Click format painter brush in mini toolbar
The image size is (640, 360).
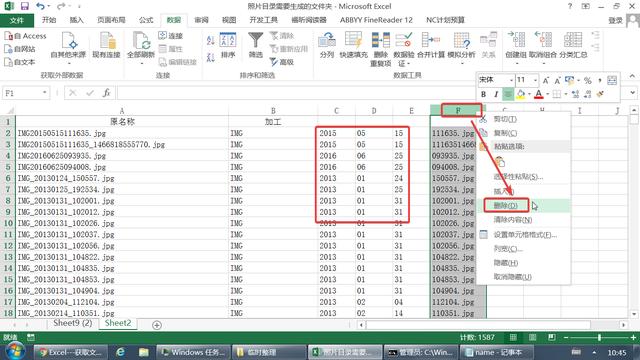(x=600, y=94)
